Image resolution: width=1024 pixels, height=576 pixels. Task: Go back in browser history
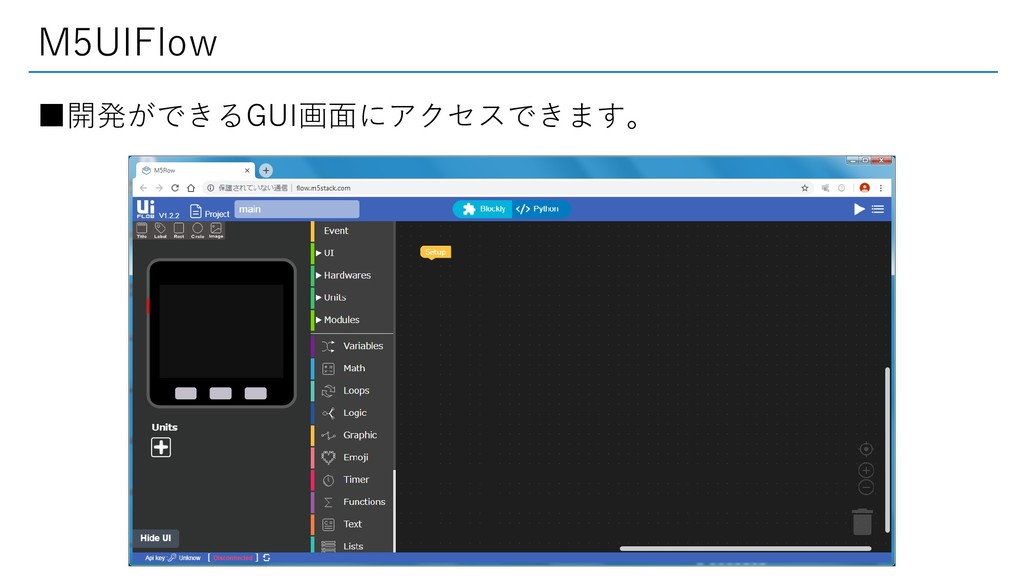click(x=143, y=187)
